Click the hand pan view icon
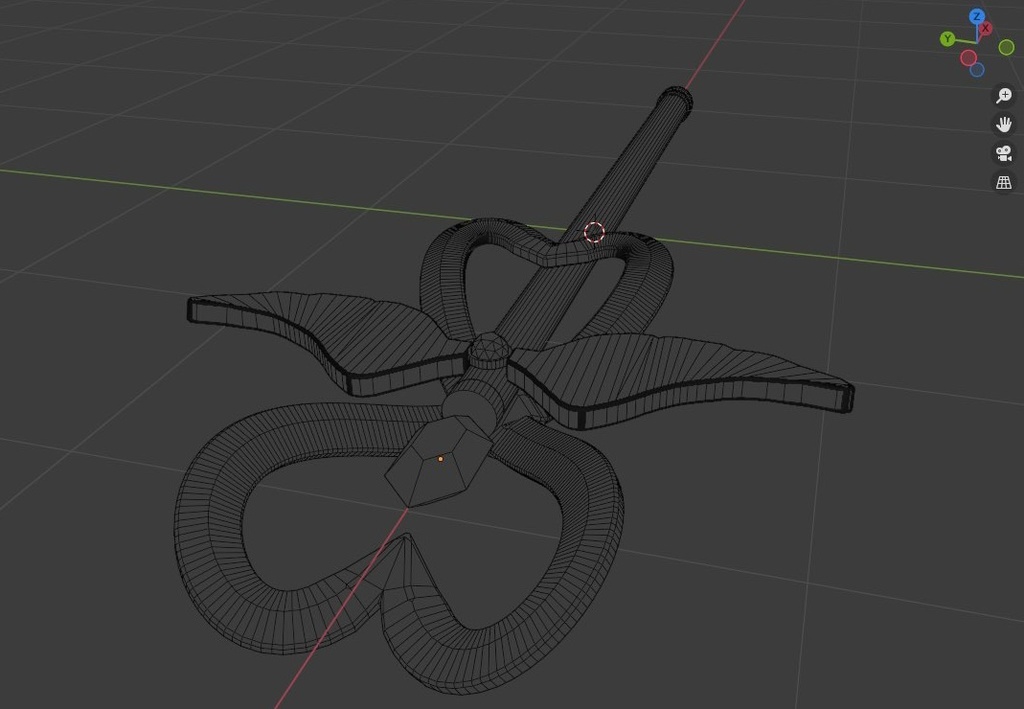This screenshot has width=1024, height=709. (1004, 124)
